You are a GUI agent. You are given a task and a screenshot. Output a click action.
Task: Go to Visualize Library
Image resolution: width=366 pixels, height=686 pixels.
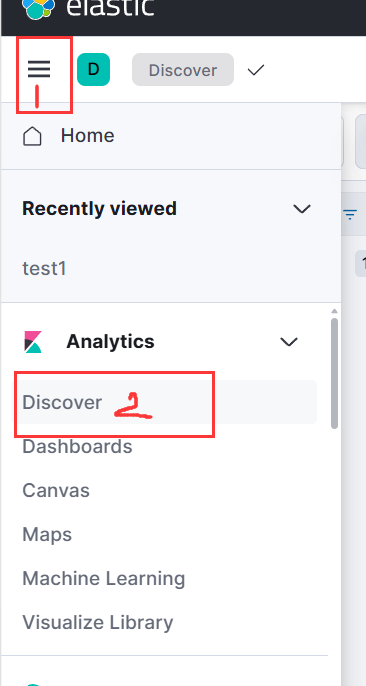pos(98,623)
